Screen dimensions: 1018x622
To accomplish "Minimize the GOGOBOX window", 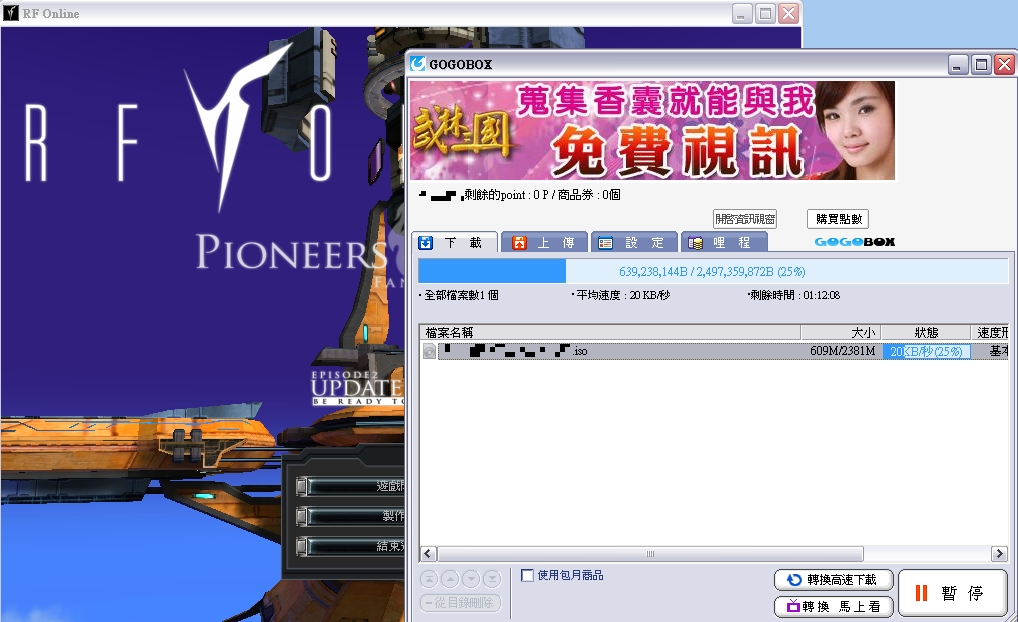I will [958, 64].
